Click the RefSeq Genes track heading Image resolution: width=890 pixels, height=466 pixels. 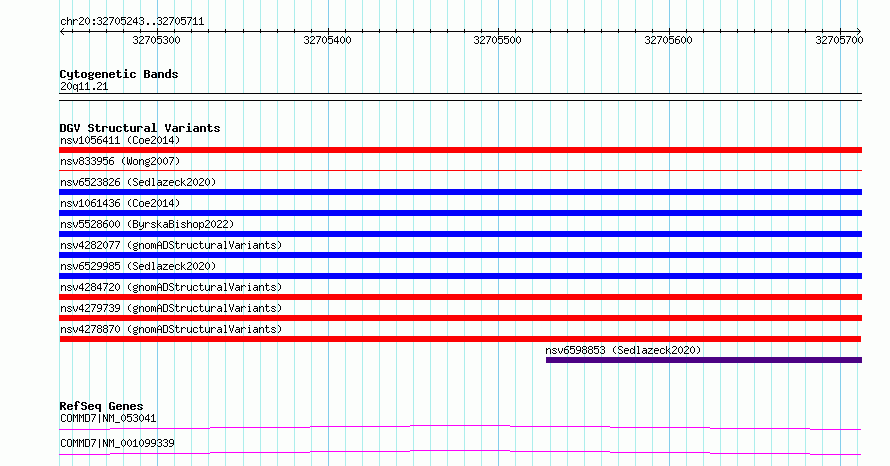[101, 406]
